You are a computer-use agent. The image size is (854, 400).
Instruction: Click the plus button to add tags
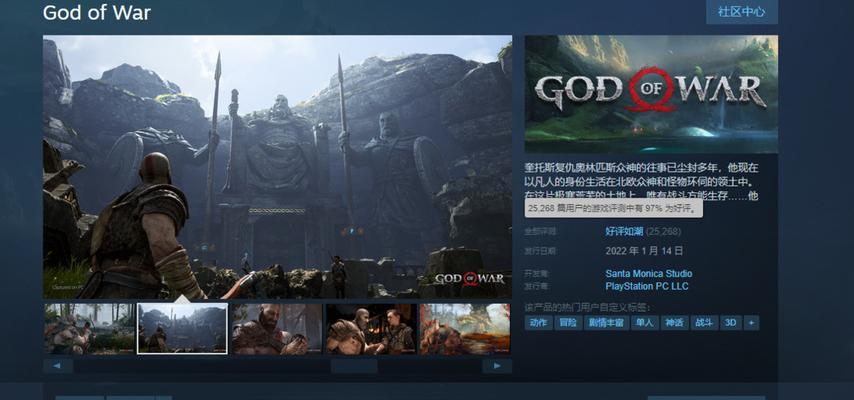[x=751, y=323]
